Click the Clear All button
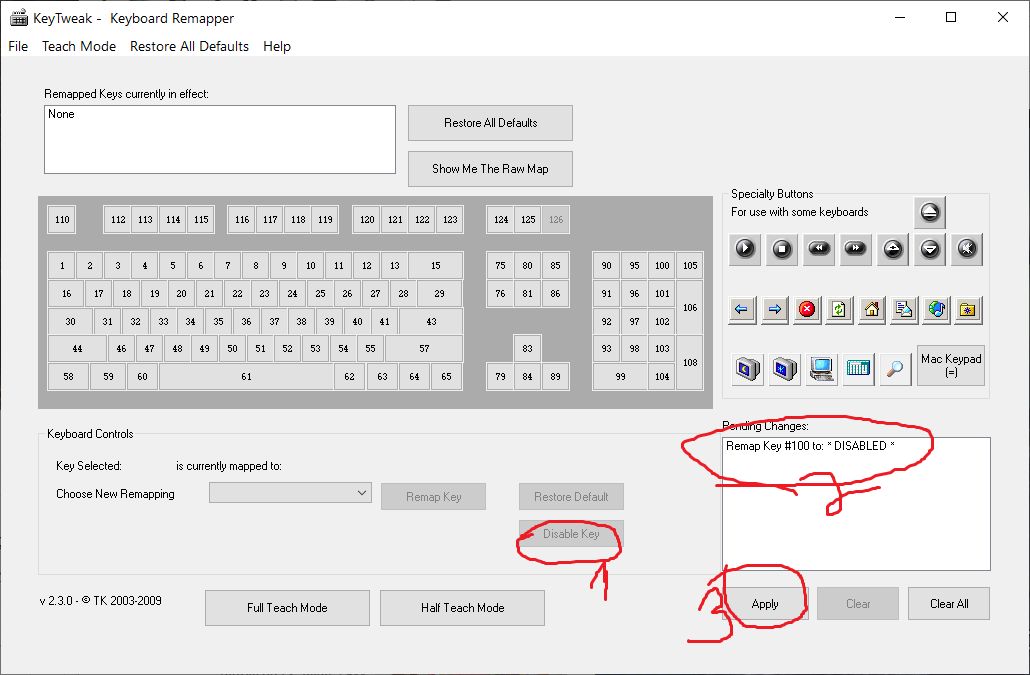The image size is (1030, 675). coord(949,604)
